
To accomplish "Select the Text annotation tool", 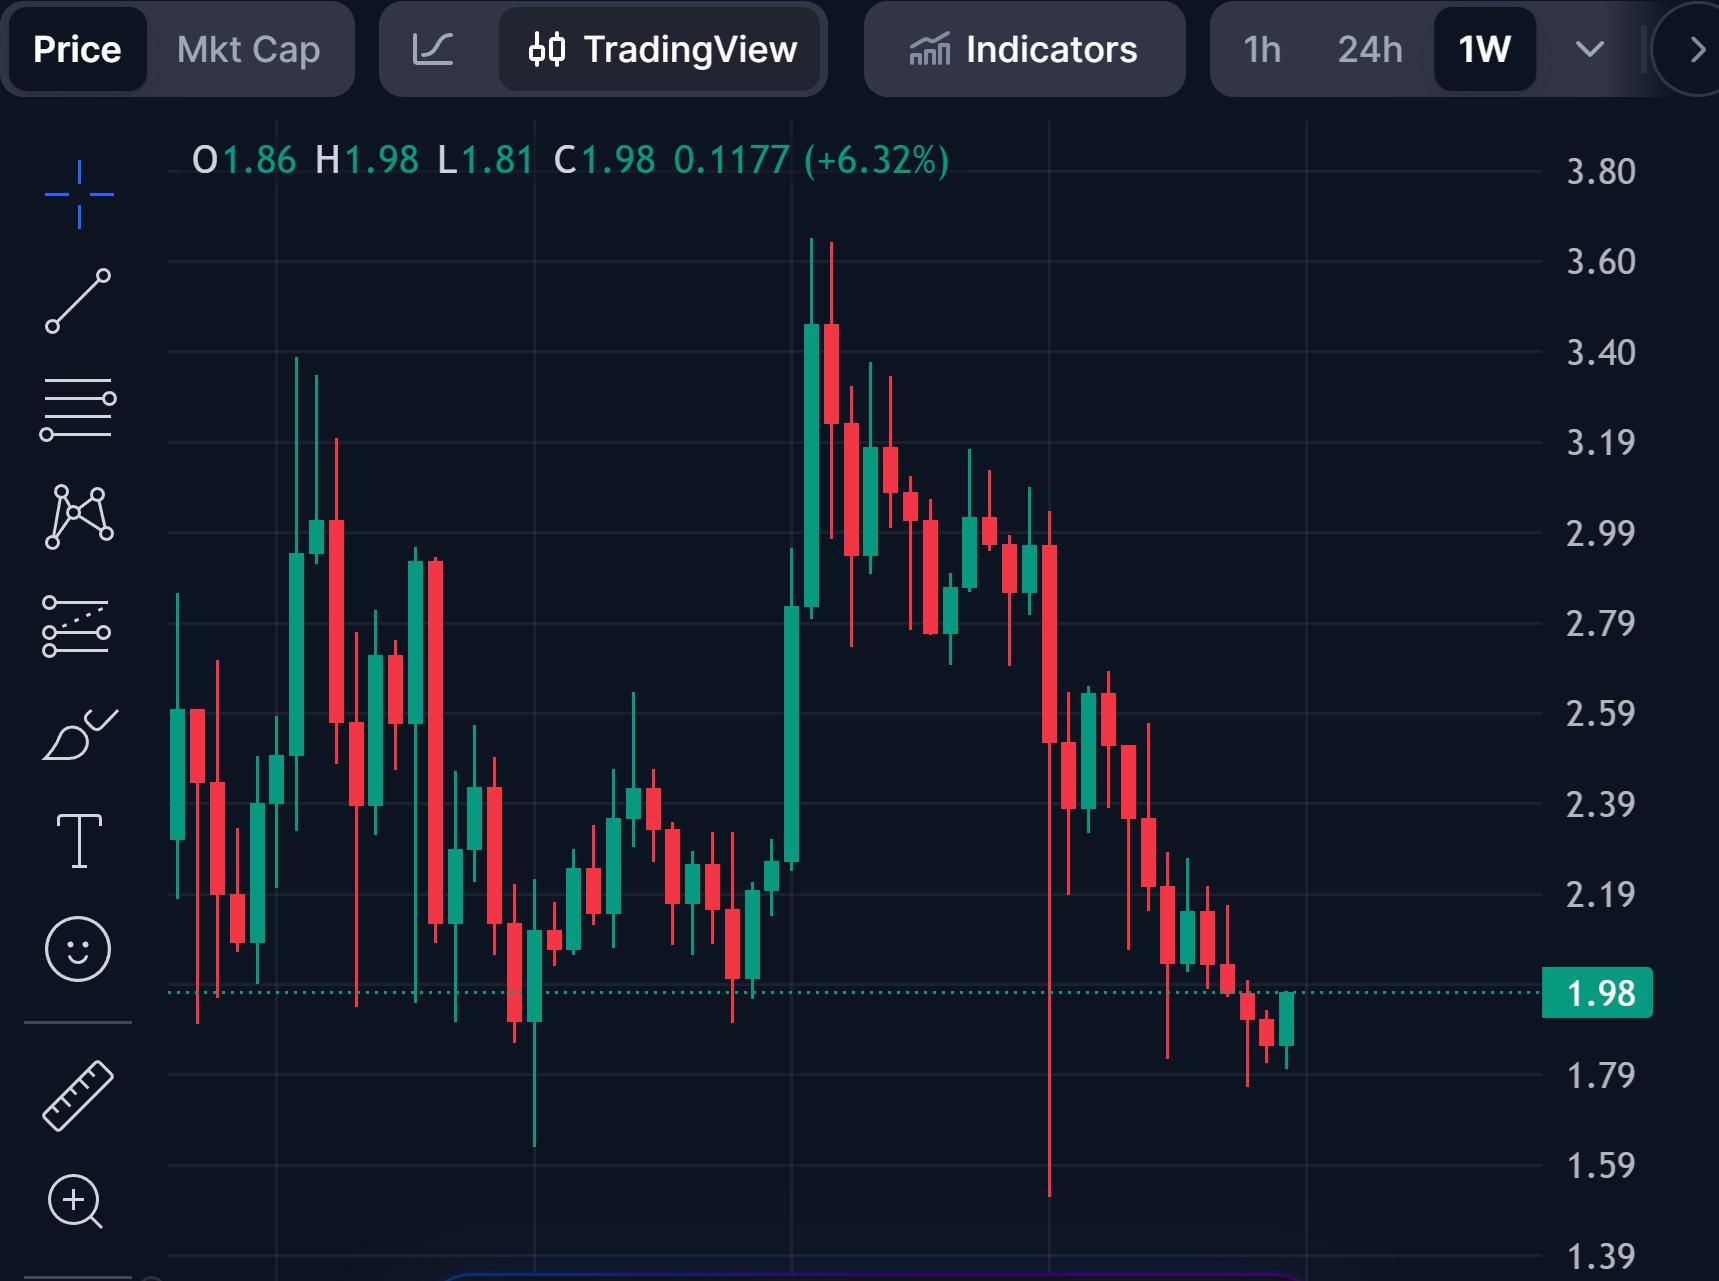I will pos(79,841).
